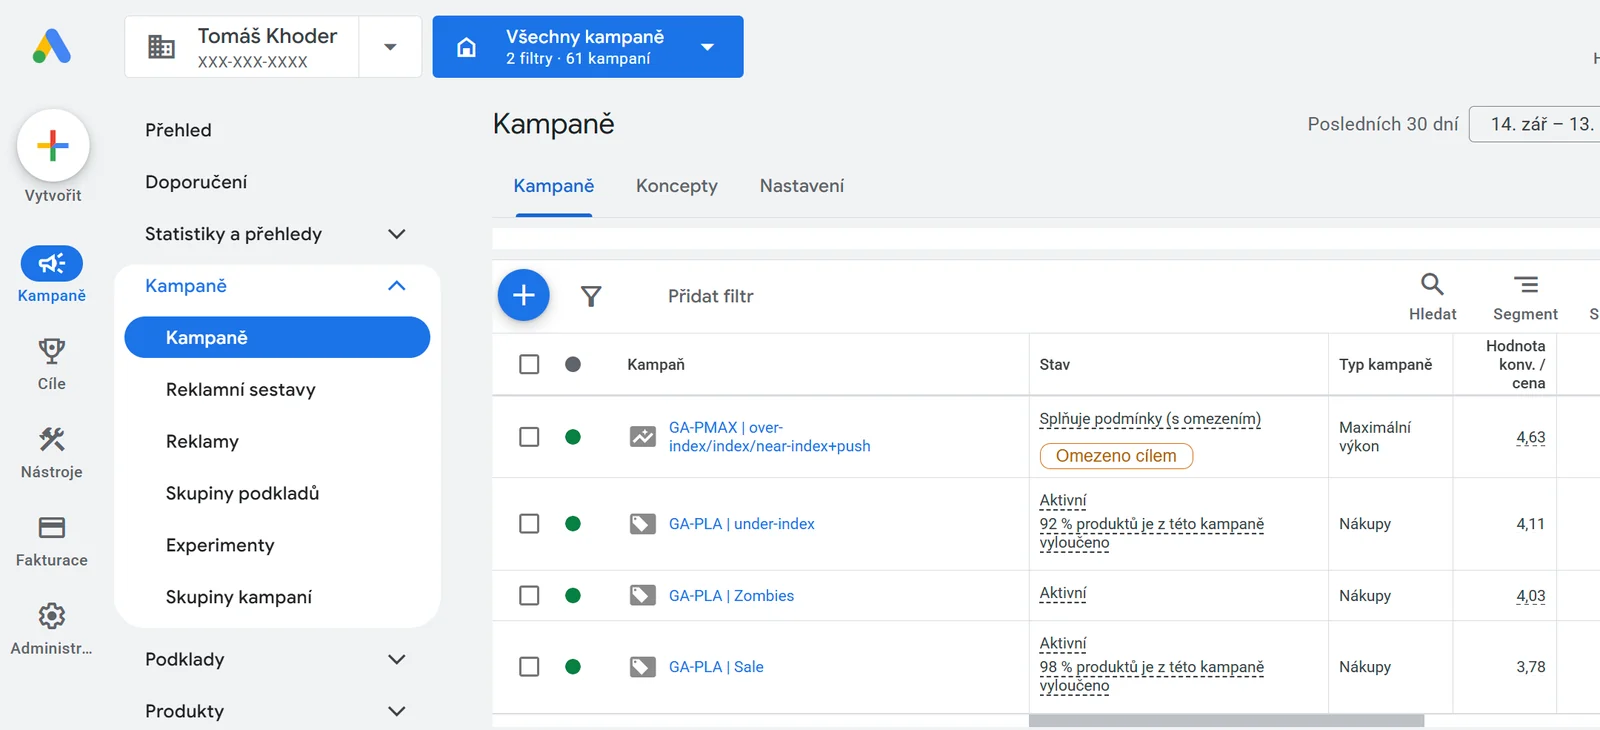Image resolution: width=1600 pixels, height=730 pixels.
Task: Click the Přidat filtr field
Action: click(711, 296)
